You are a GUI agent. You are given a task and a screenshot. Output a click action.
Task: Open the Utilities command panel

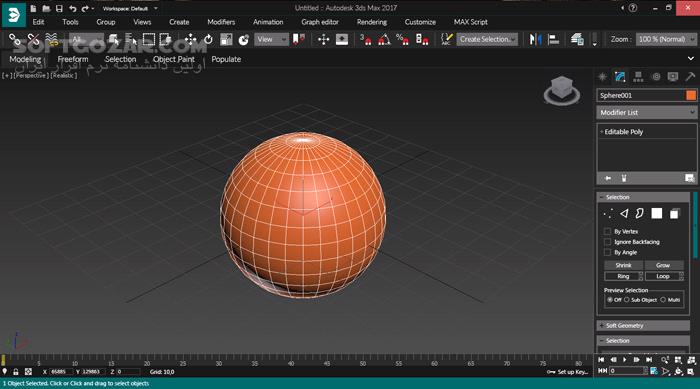click(x=690, y=77)
